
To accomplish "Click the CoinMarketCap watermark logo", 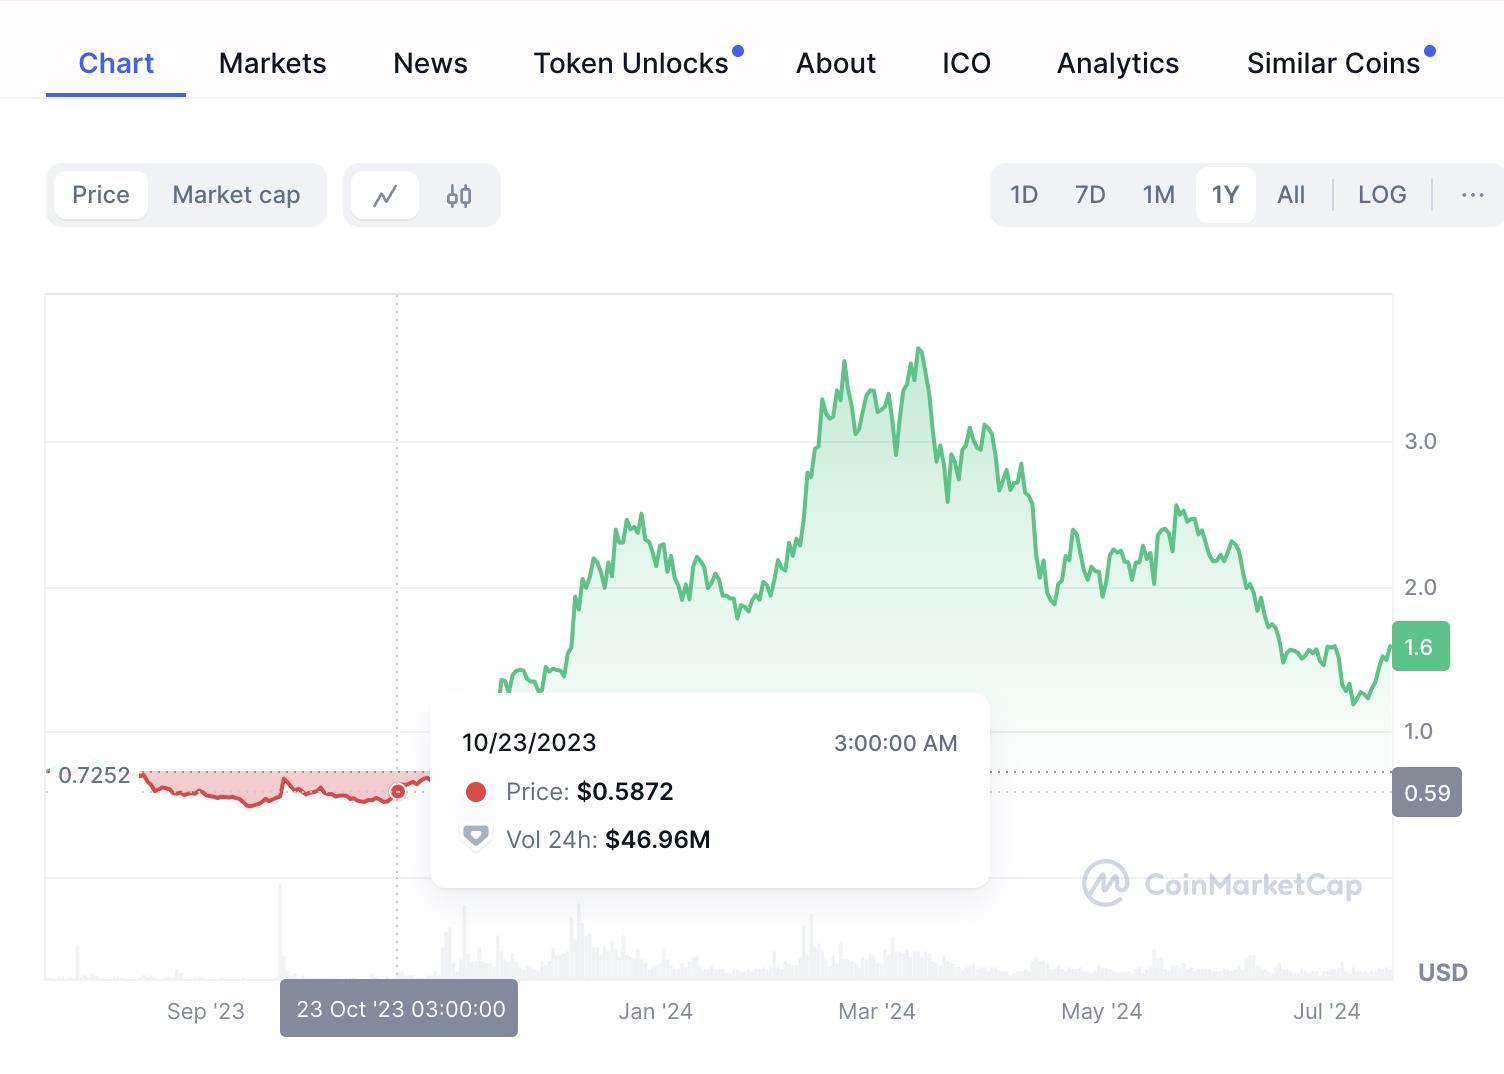I will [1221, 884].
